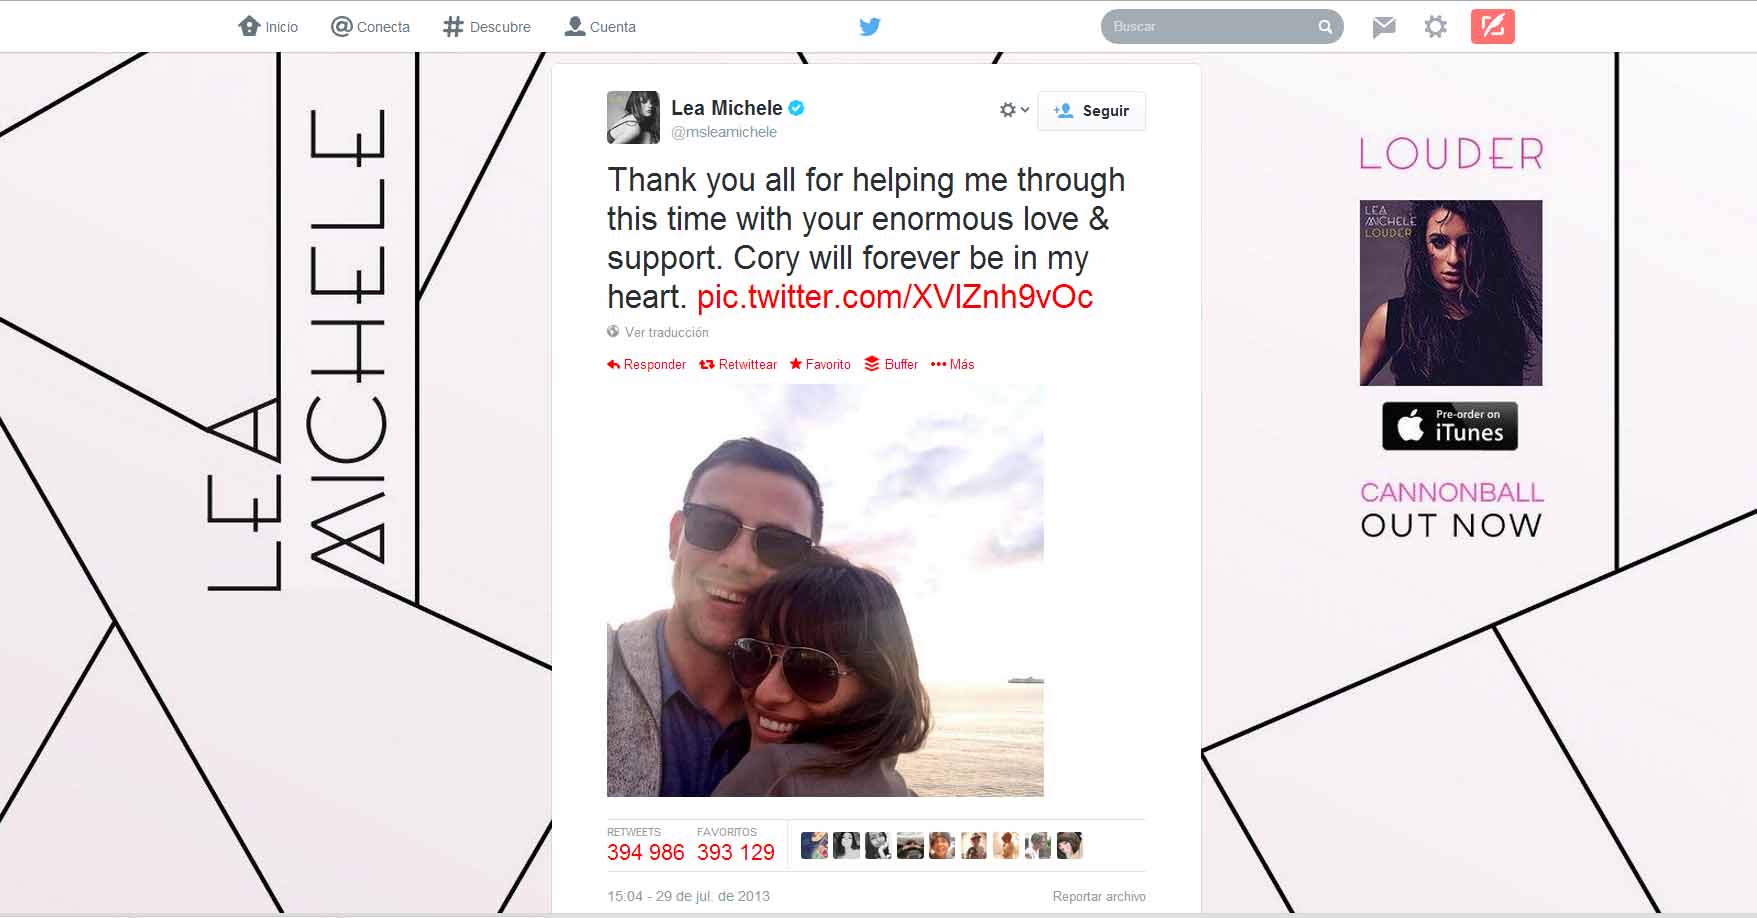1757x918 pixels.
Task: Open the pic.twitter.com/XVIZnh9vOc link
Action: (x=895, y=297)
